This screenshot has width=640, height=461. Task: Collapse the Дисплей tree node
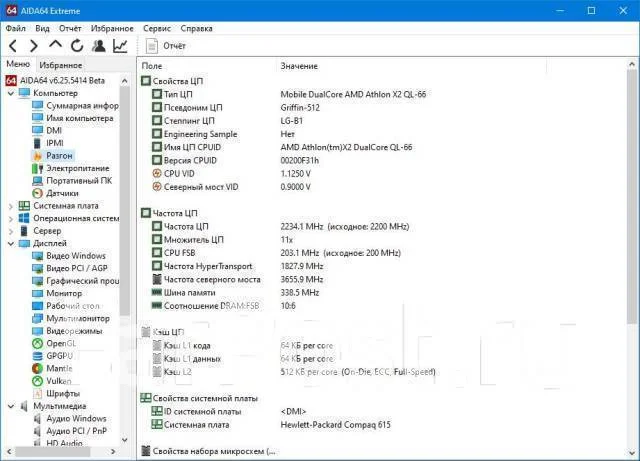point(11,243)
